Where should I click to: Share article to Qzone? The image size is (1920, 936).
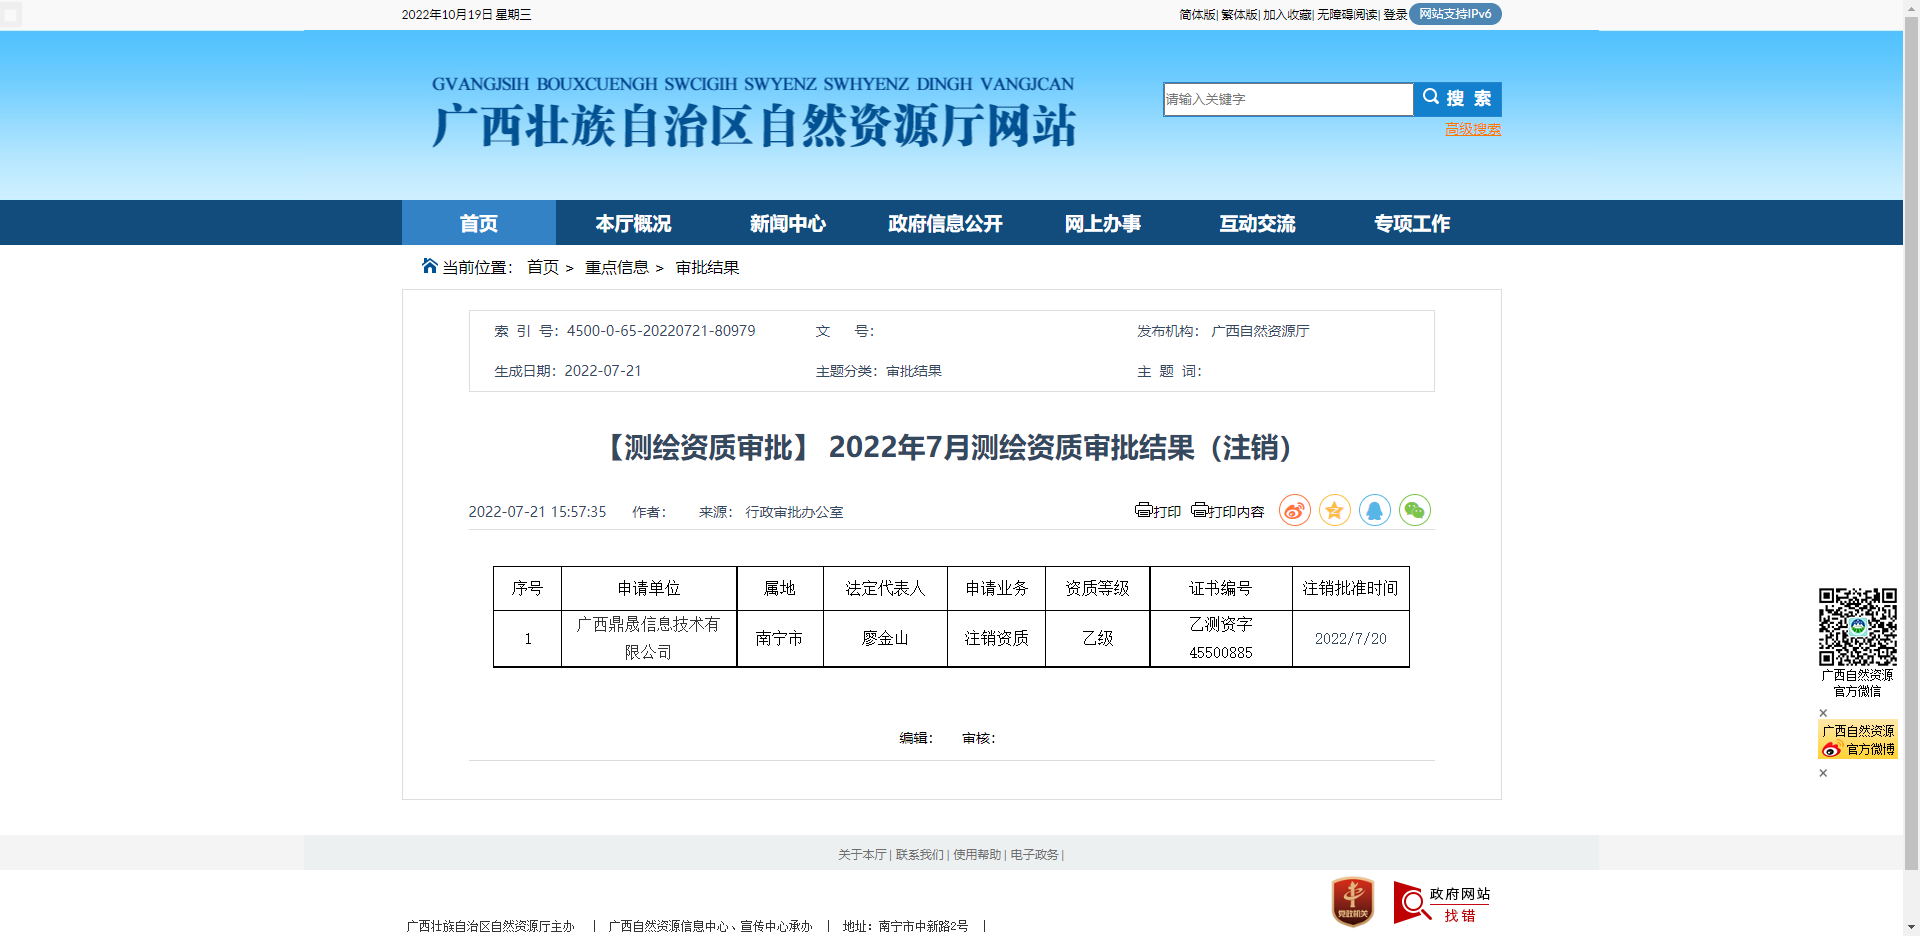[x=1334, y=510]
